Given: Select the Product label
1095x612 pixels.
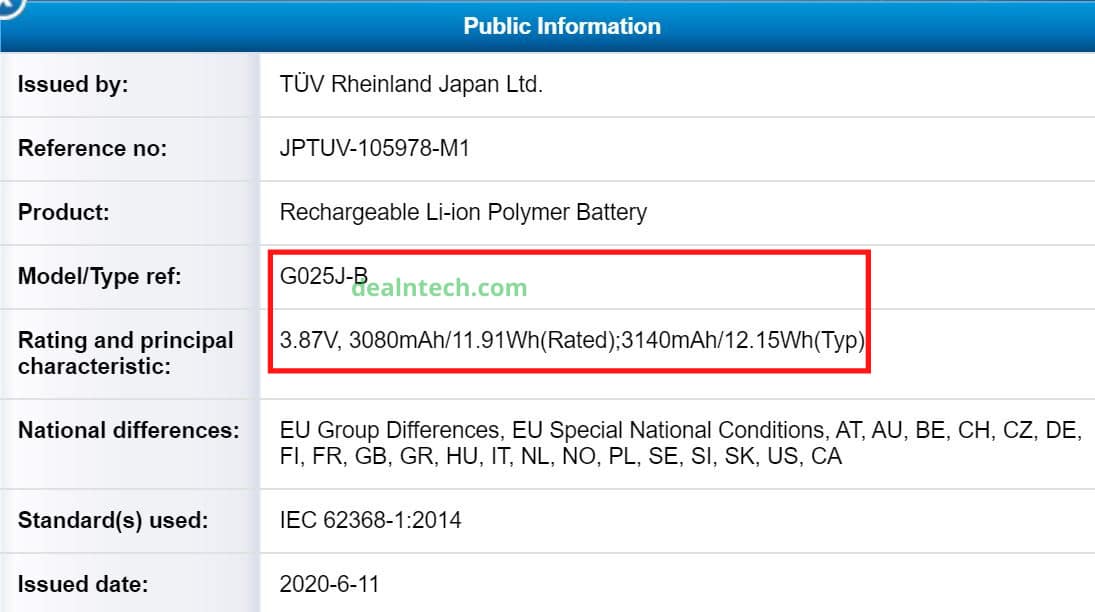Looking at the screenshot, I should pyautogui.click(x=64, y=212).
